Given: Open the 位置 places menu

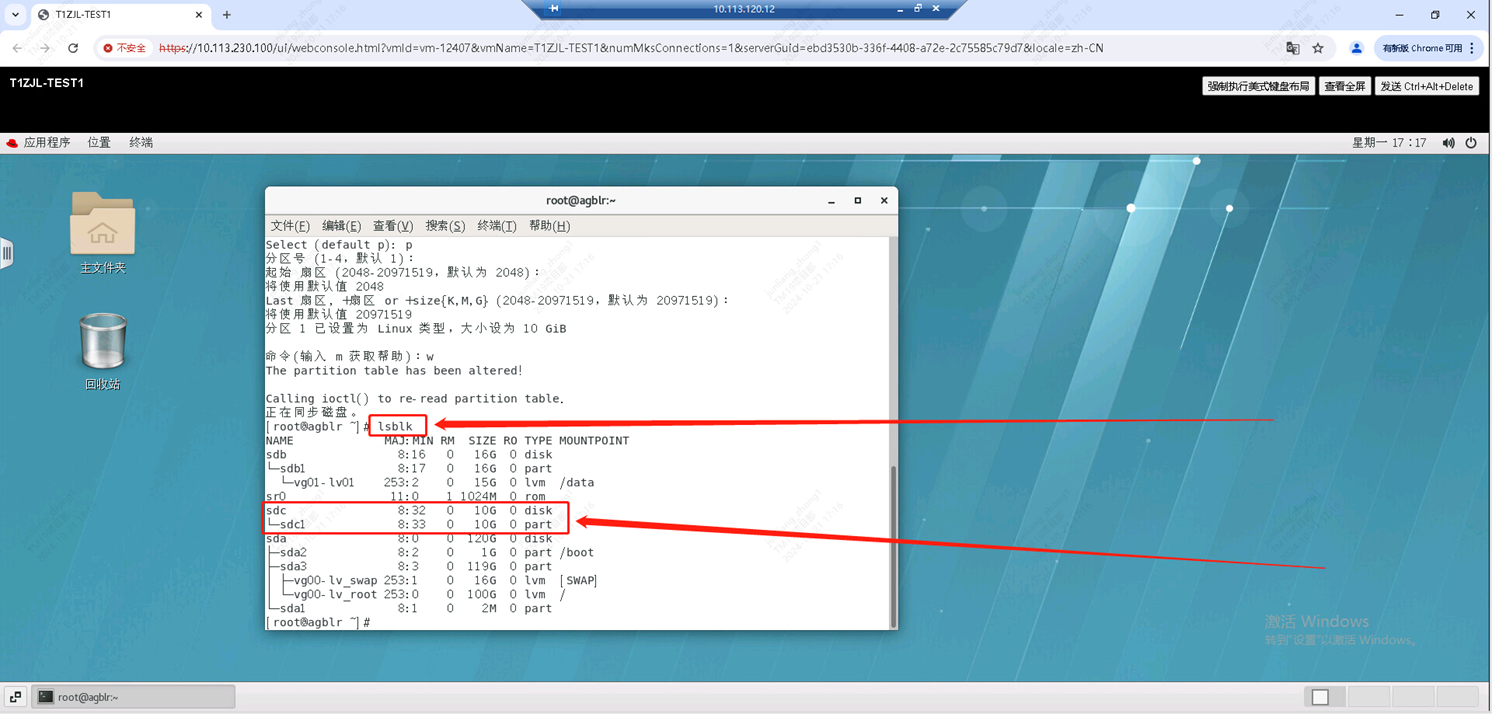Looking at the screenshot, I should pyautogui.click(x=99, y=143).
